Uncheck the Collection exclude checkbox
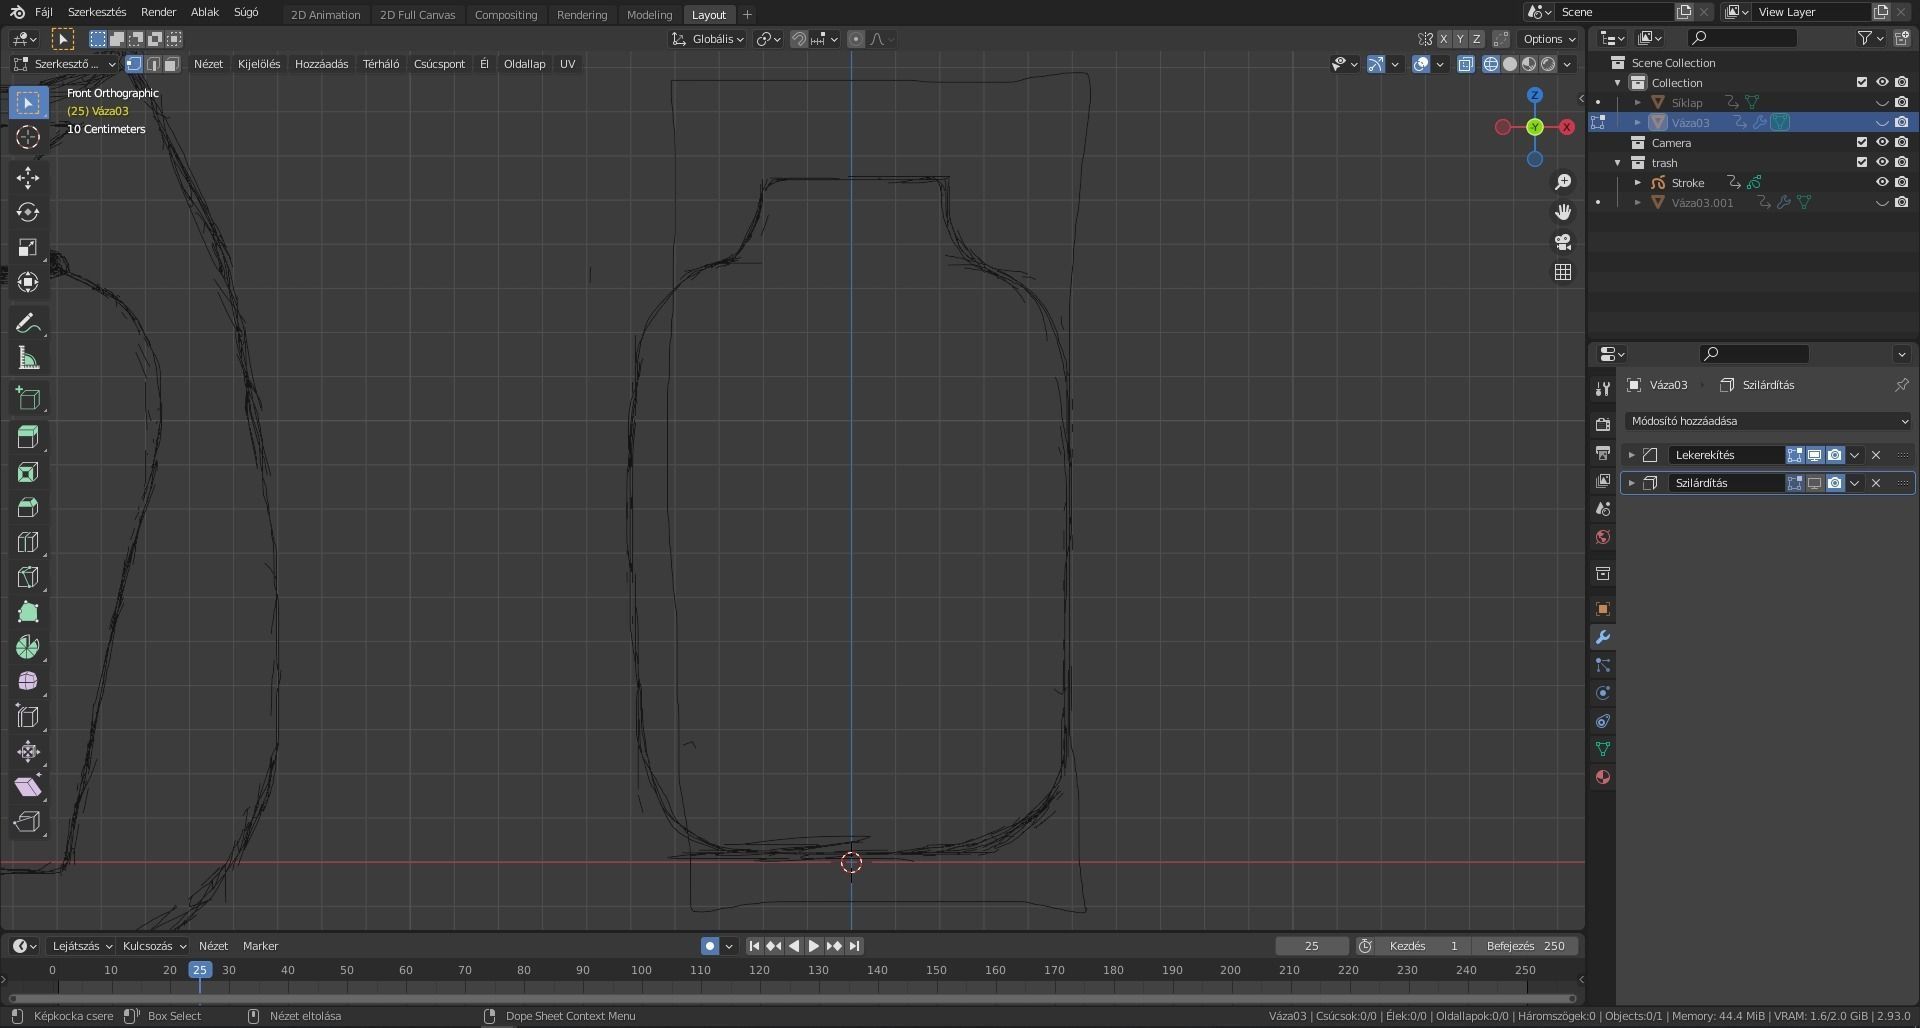Viewport: 1920px width, 1028px height. pos(1862,82)
